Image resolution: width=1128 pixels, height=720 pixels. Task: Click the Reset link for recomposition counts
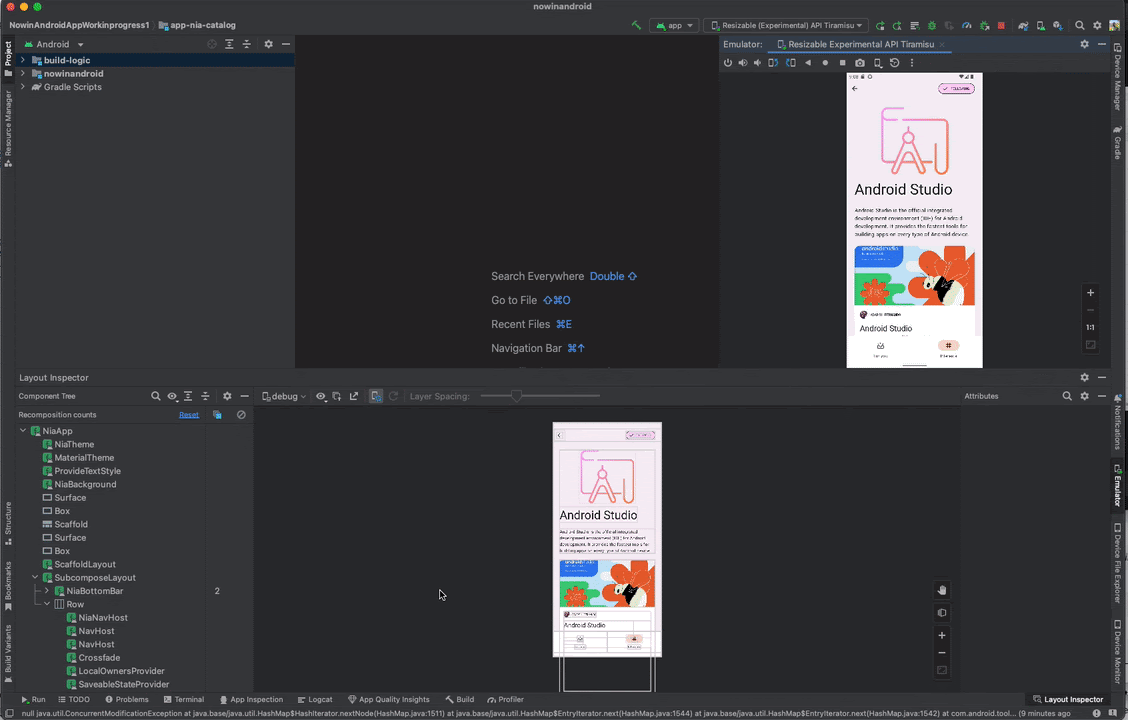(189, 414)
